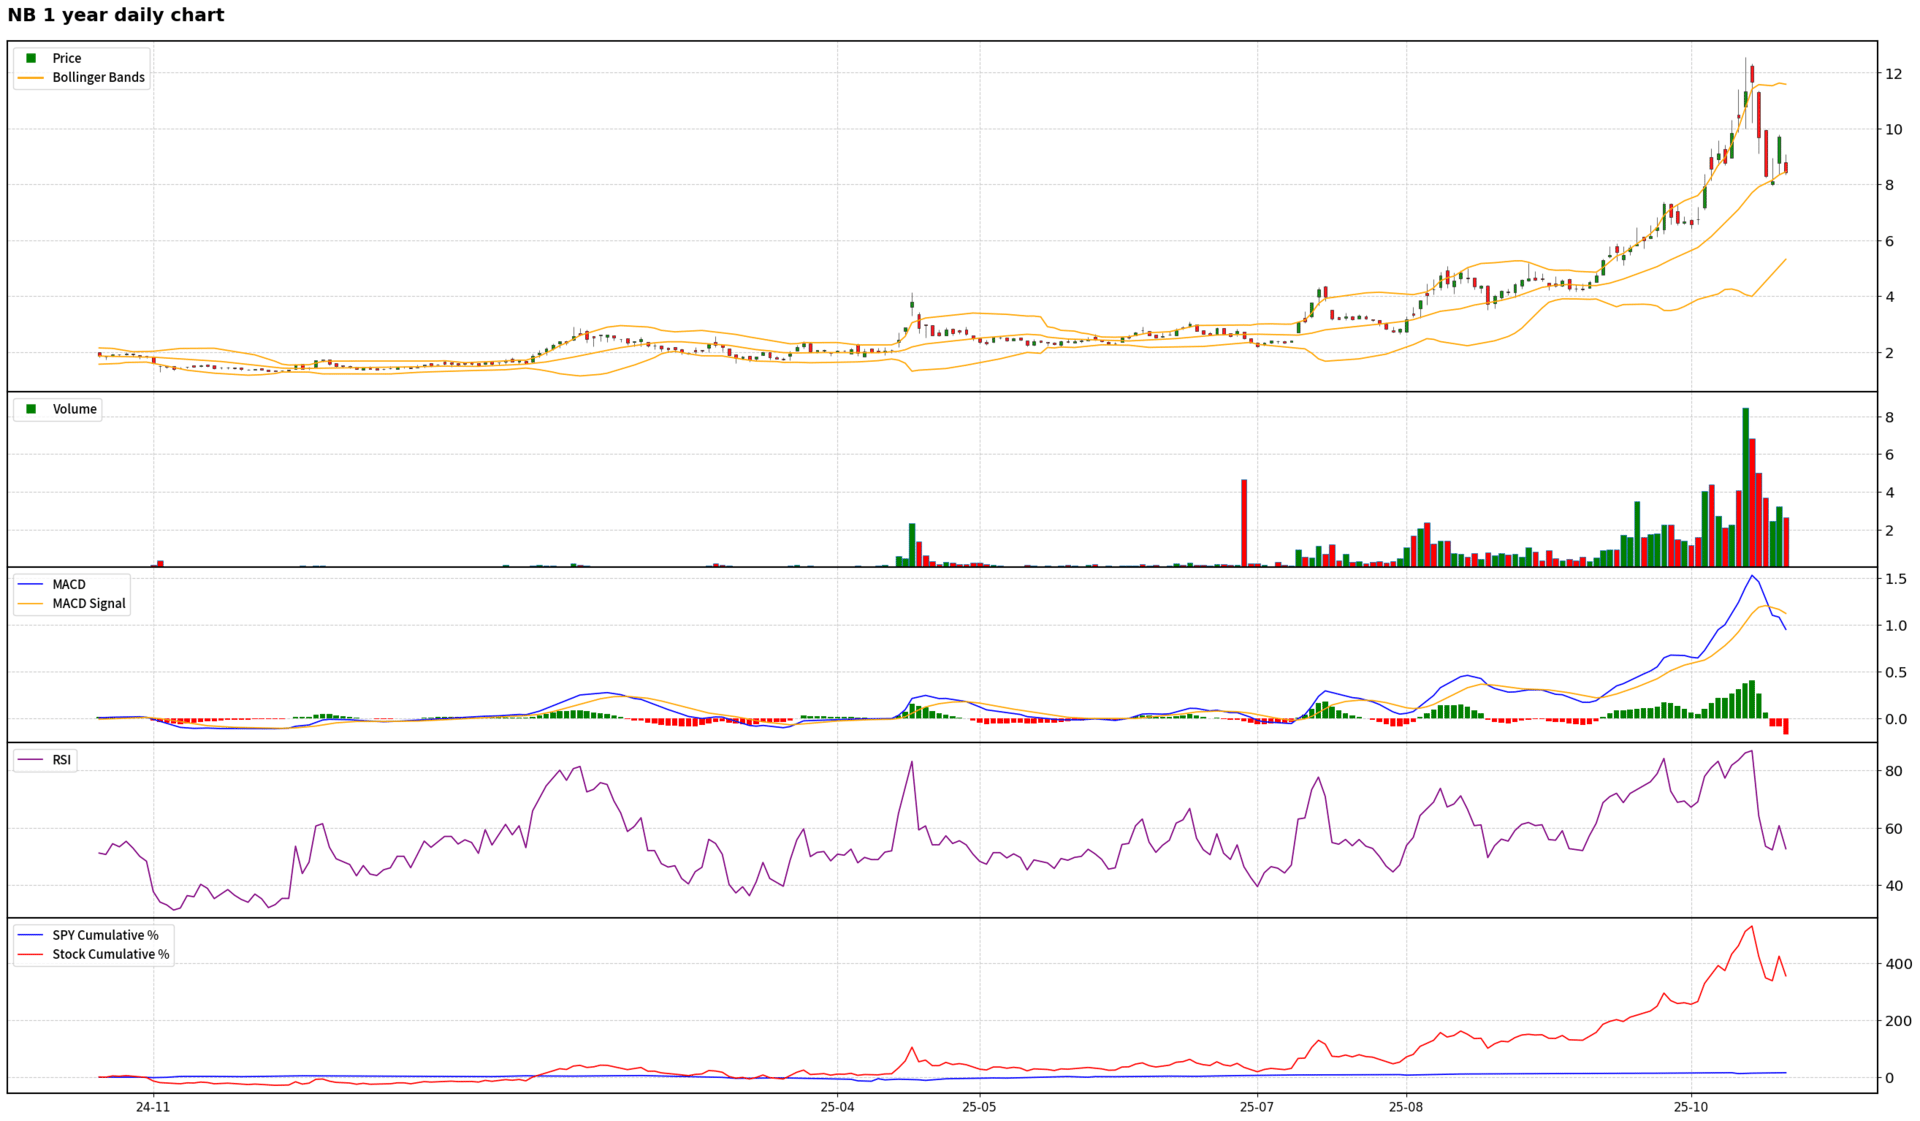
Task: Click the red Stock Cumulative % legend line
Action: point(31,954)
